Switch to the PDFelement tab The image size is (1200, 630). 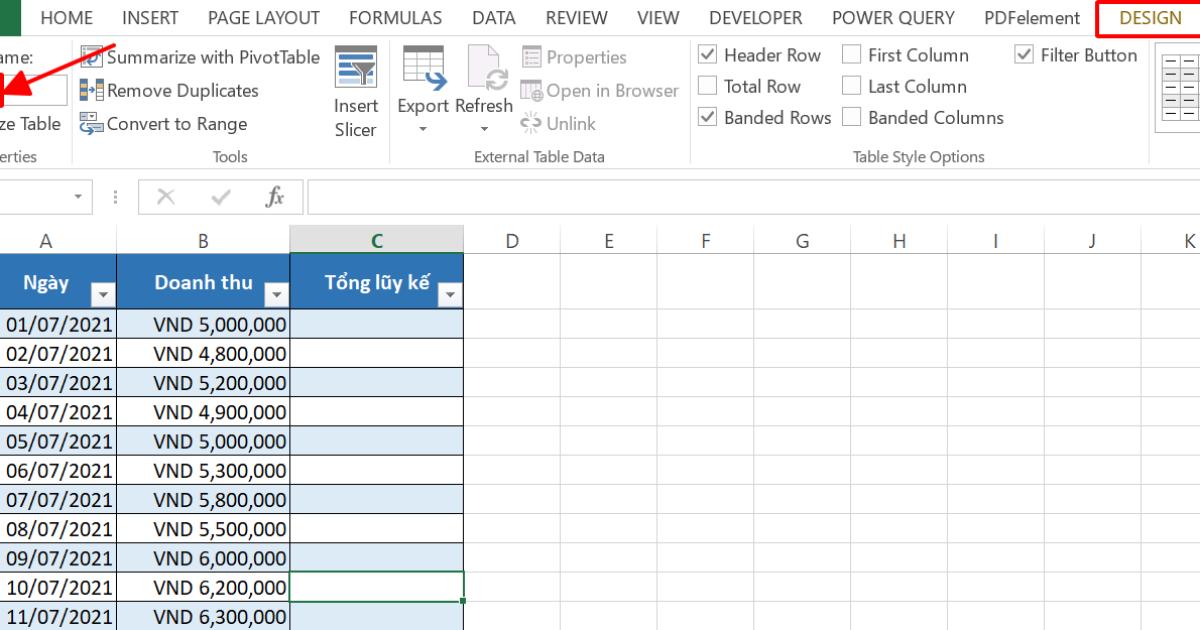pyautogui.click(x=1031, y=17)
